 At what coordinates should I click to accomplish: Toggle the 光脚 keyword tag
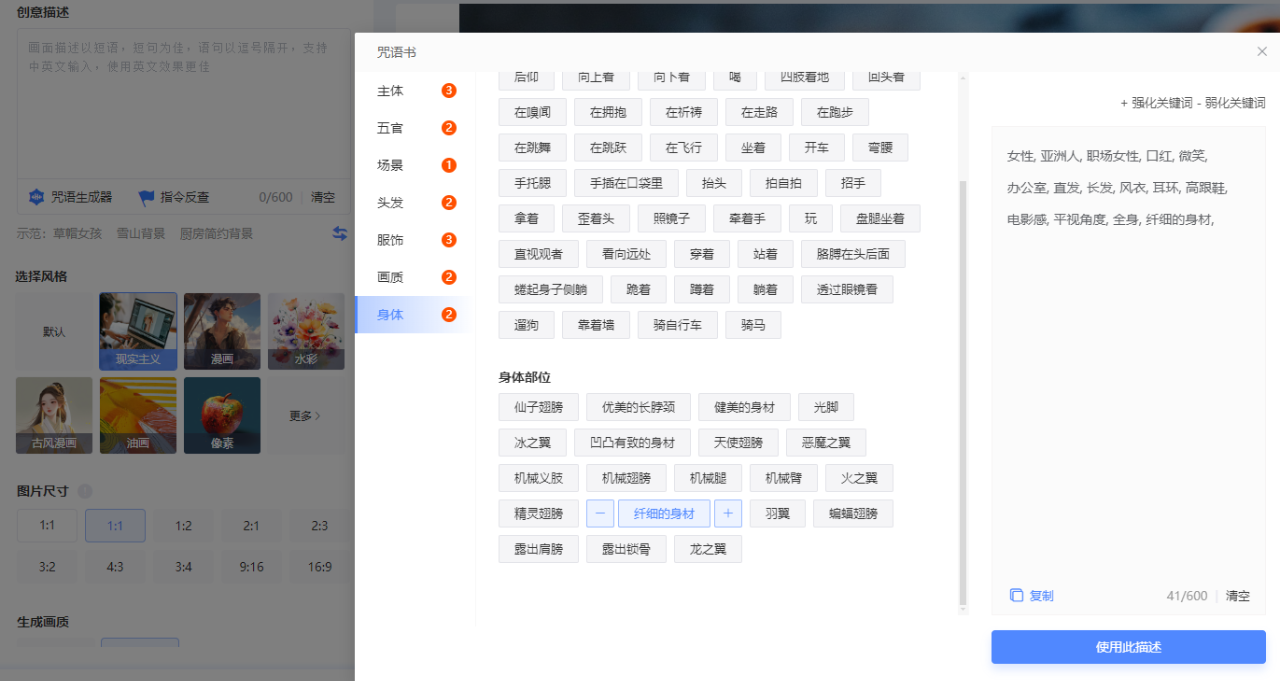click(826, 407)
